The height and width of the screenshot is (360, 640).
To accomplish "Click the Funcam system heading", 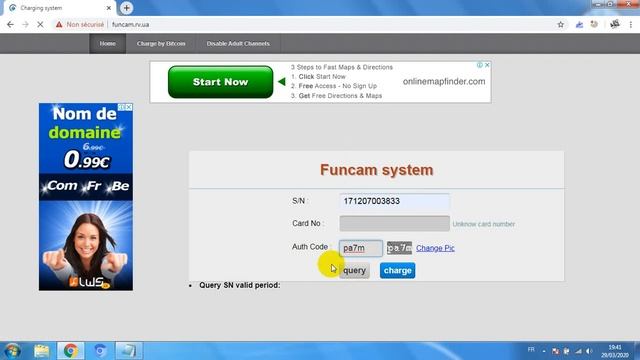I will (376, 170).
